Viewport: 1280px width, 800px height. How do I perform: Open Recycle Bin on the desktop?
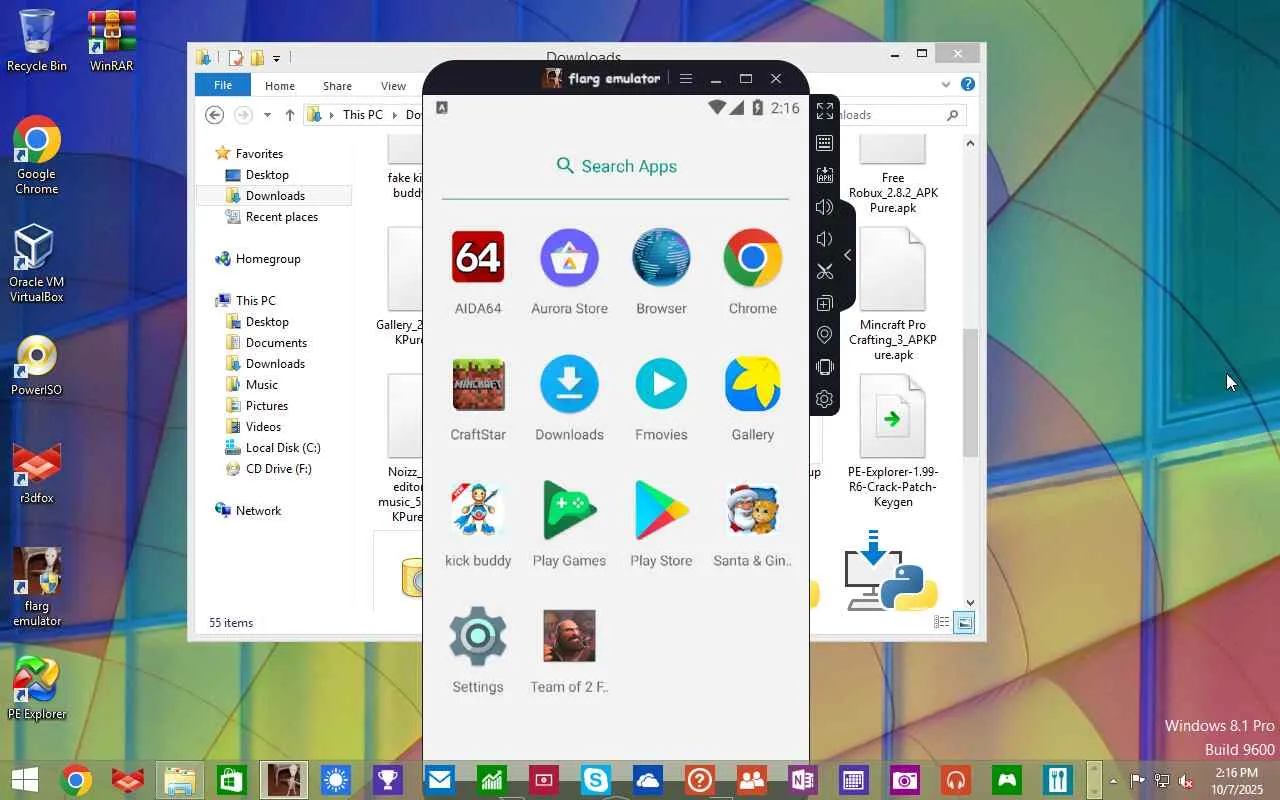pyautogui.click(x=37, y=41)
